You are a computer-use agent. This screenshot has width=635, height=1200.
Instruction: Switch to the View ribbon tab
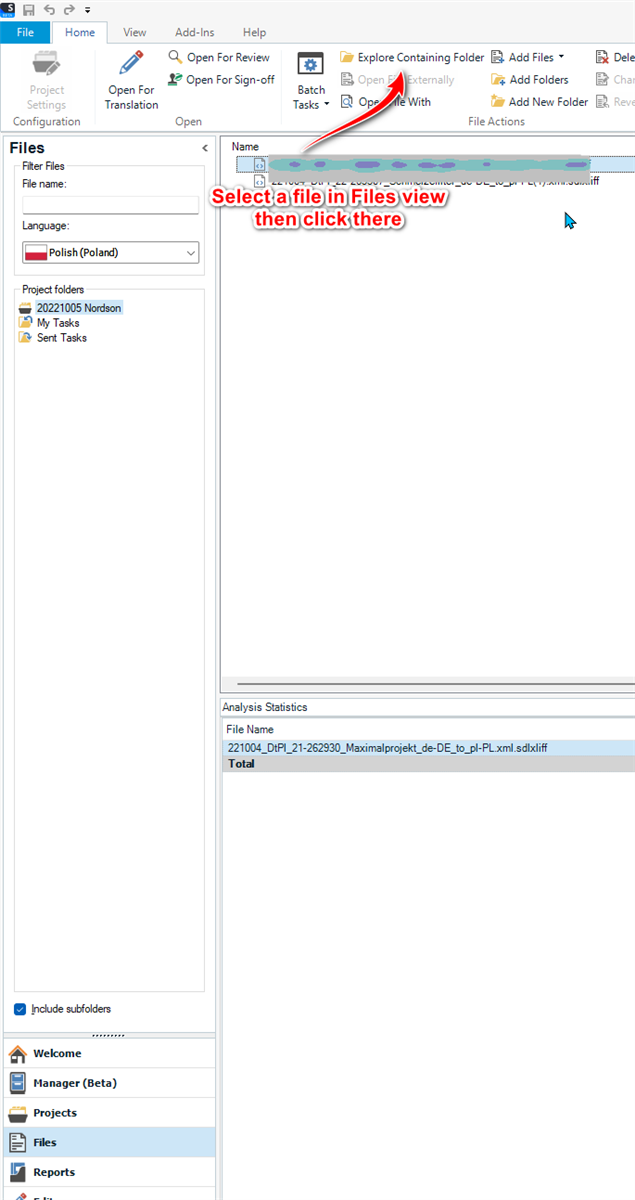[x=134, y=32]
